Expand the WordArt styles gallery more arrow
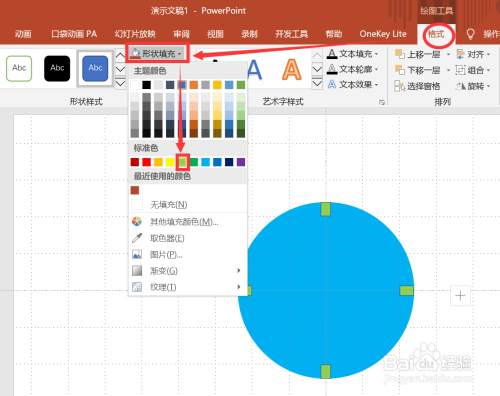The height and width of the screenshot is (396, 500). pos(317,83)
